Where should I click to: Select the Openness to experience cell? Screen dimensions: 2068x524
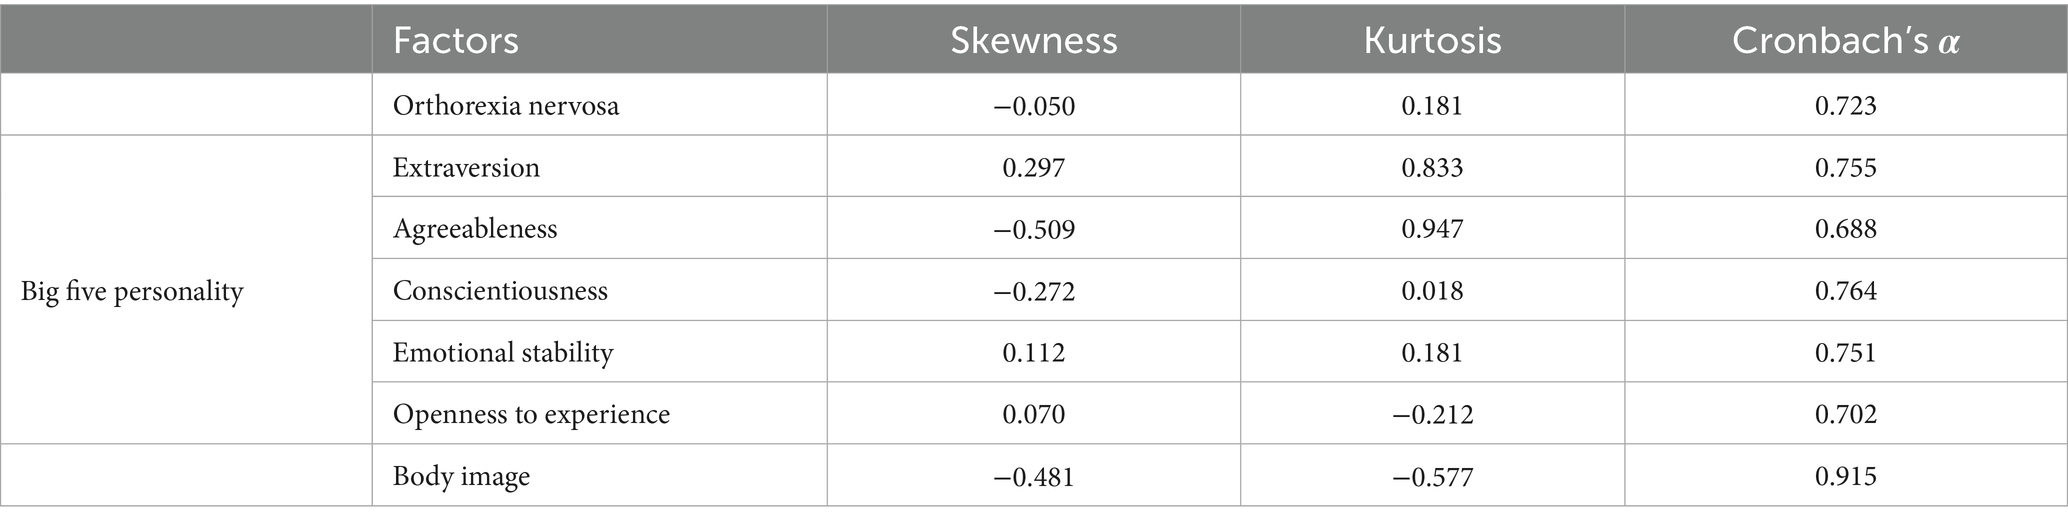tap(531, 414)
